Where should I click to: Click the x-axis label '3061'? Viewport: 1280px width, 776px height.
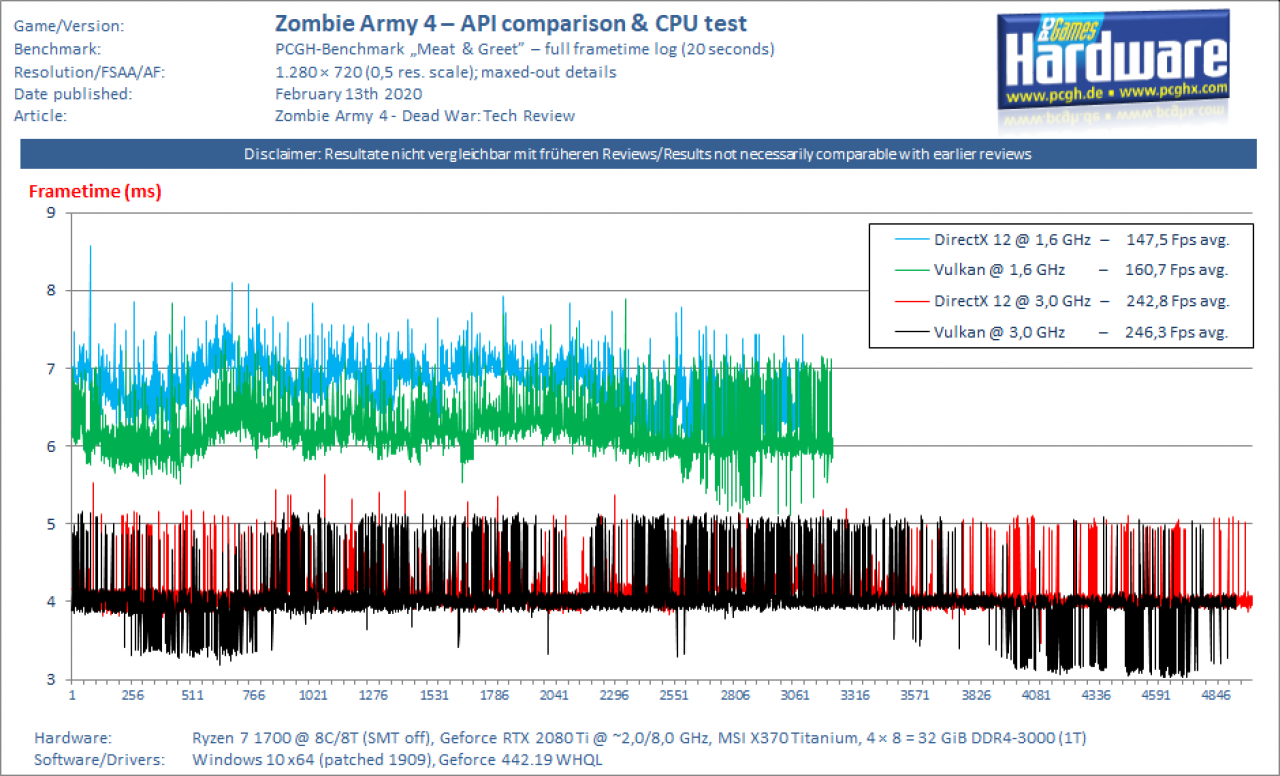(x=795, y=695)
